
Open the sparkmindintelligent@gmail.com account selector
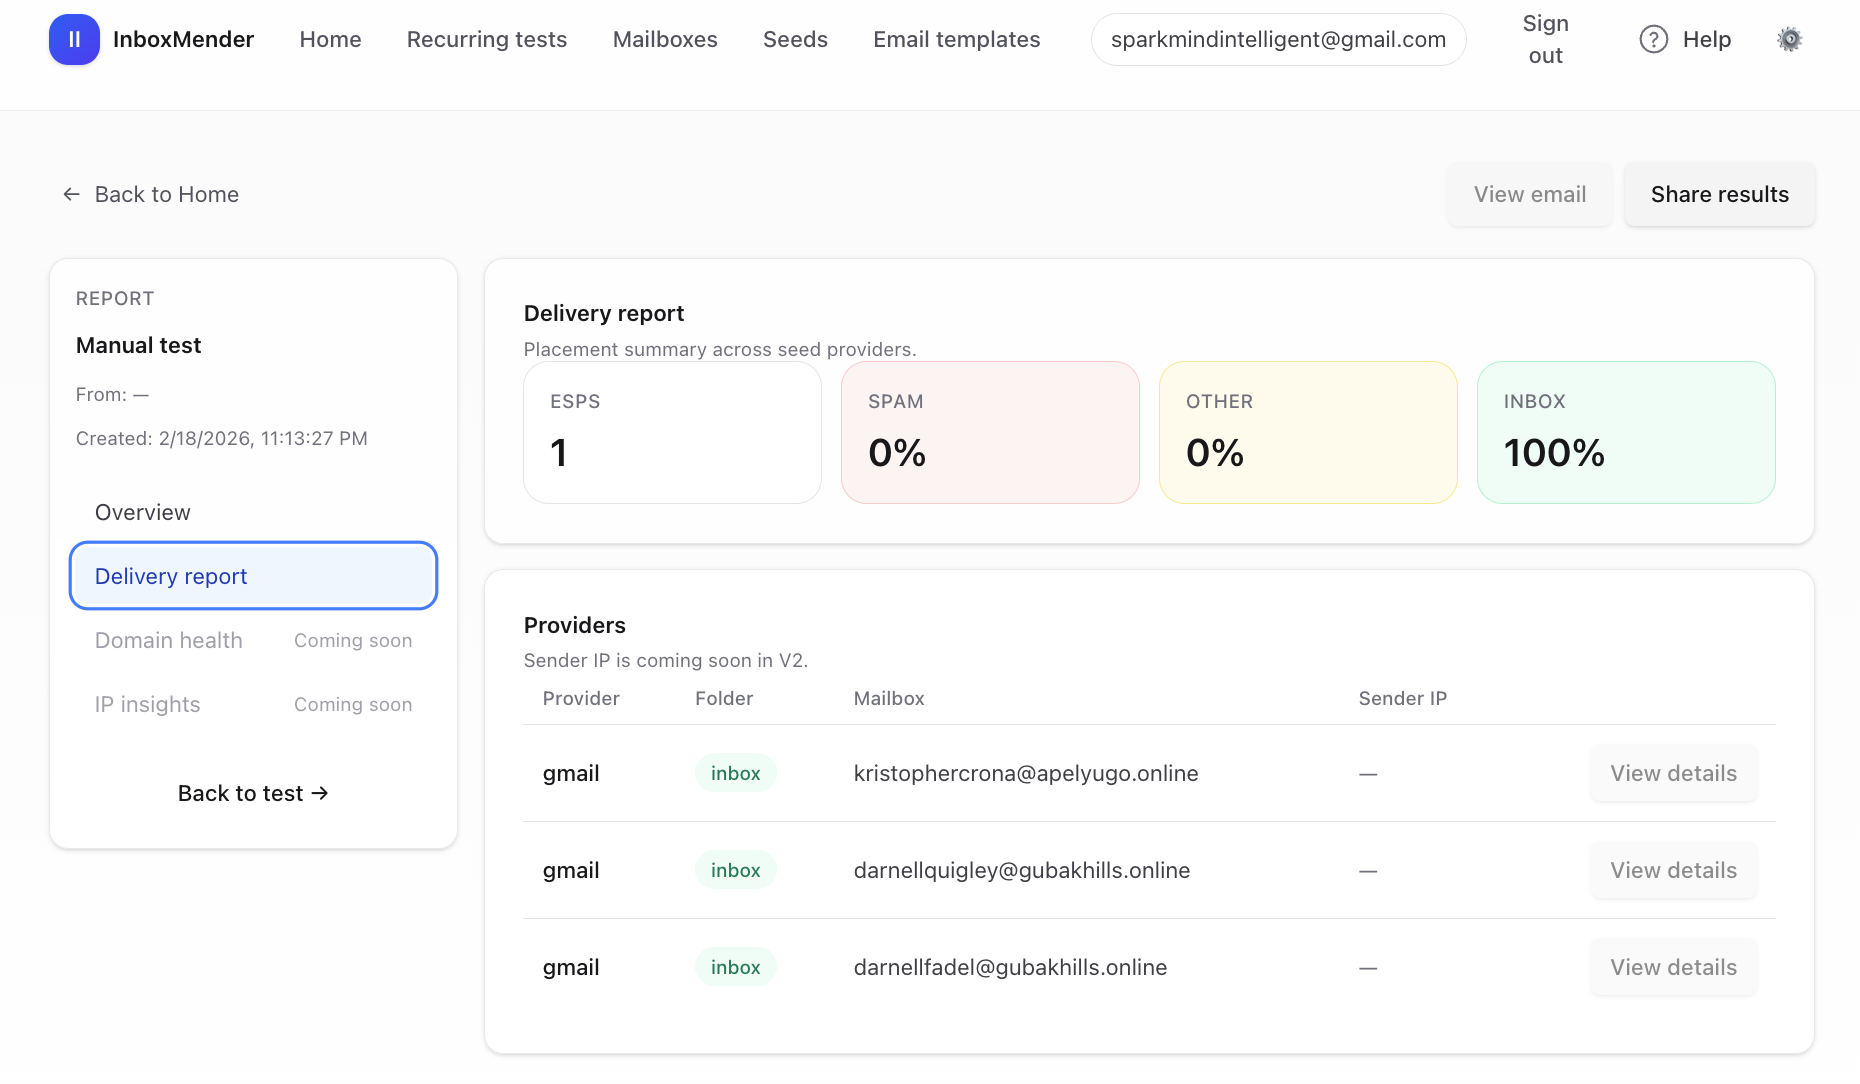[1278, 39]
